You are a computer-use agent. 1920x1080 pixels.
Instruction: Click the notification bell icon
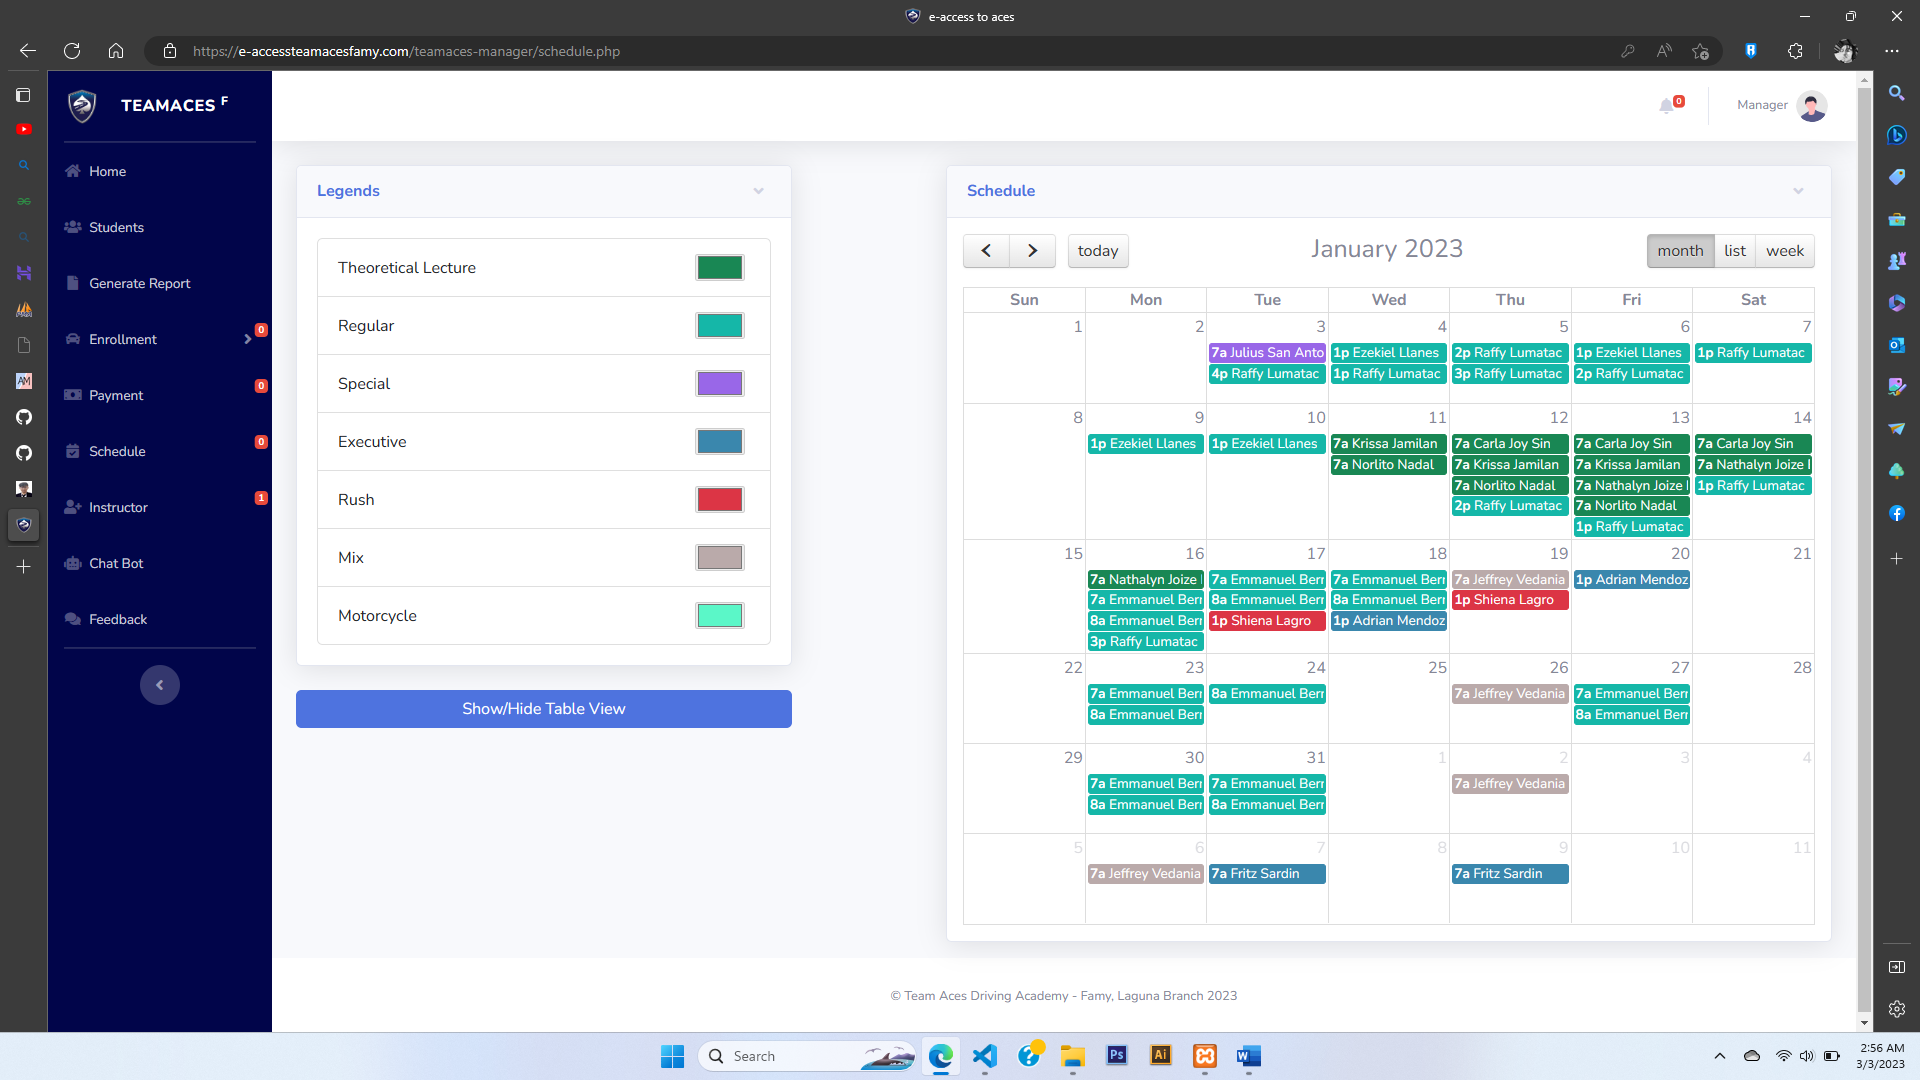click(1667, 105)
